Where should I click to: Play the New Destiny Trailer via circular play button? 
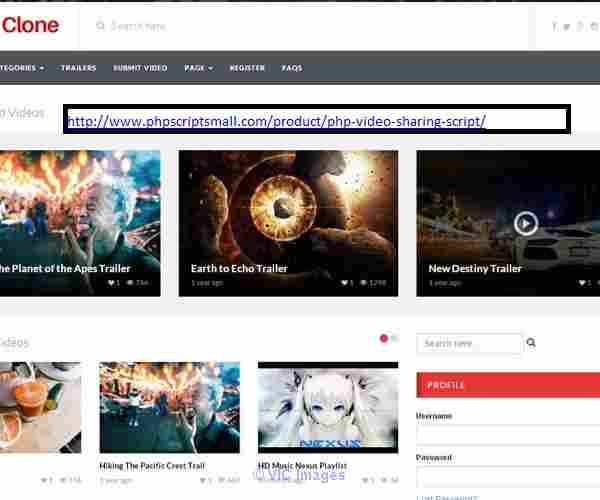tap(525, 223)
